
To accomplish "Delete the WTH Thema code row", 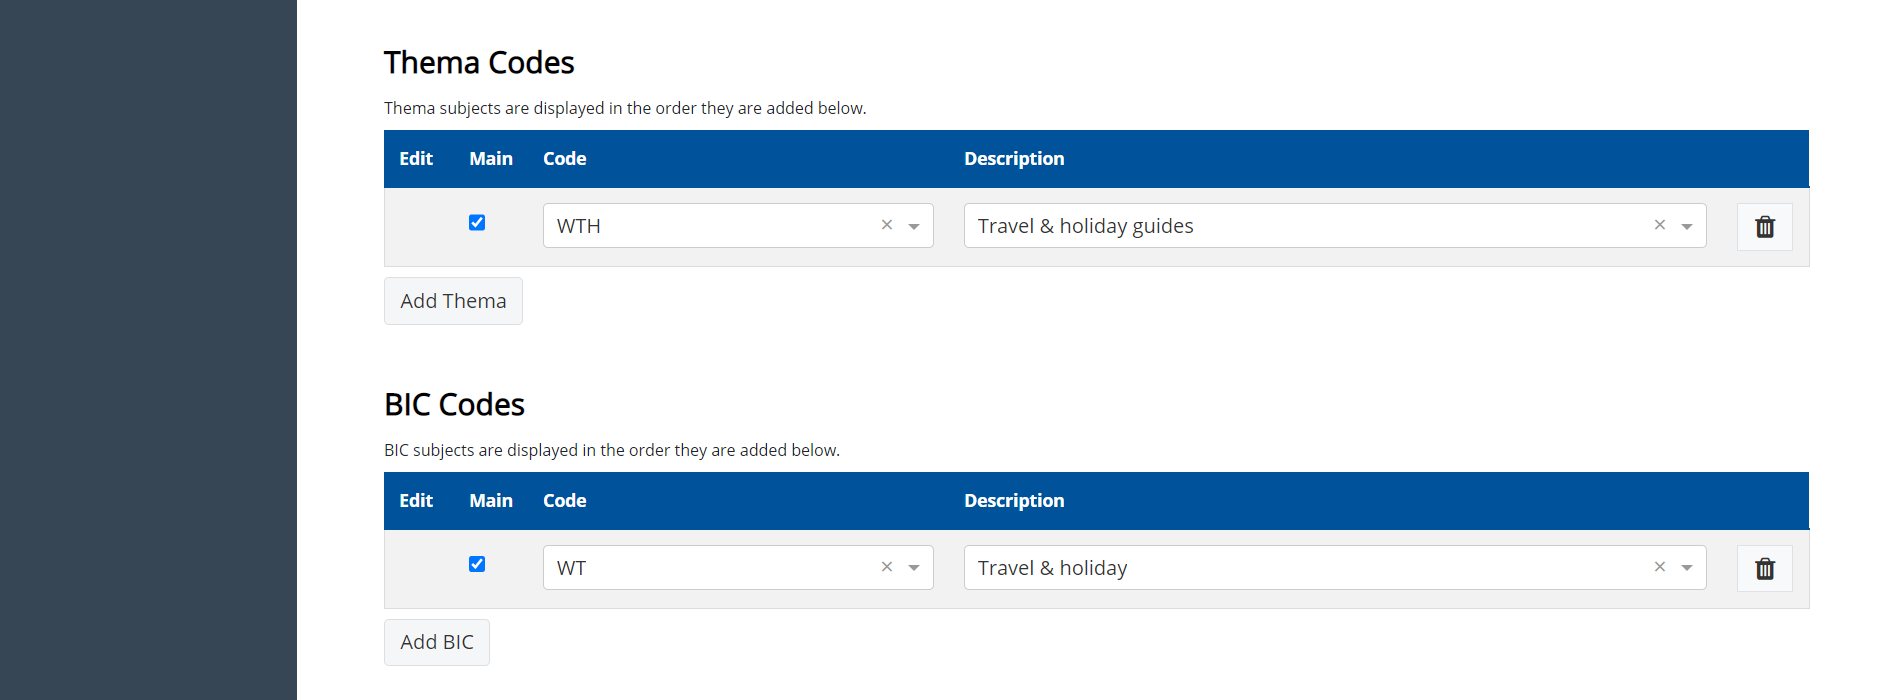I will (x=1764, y=227).
